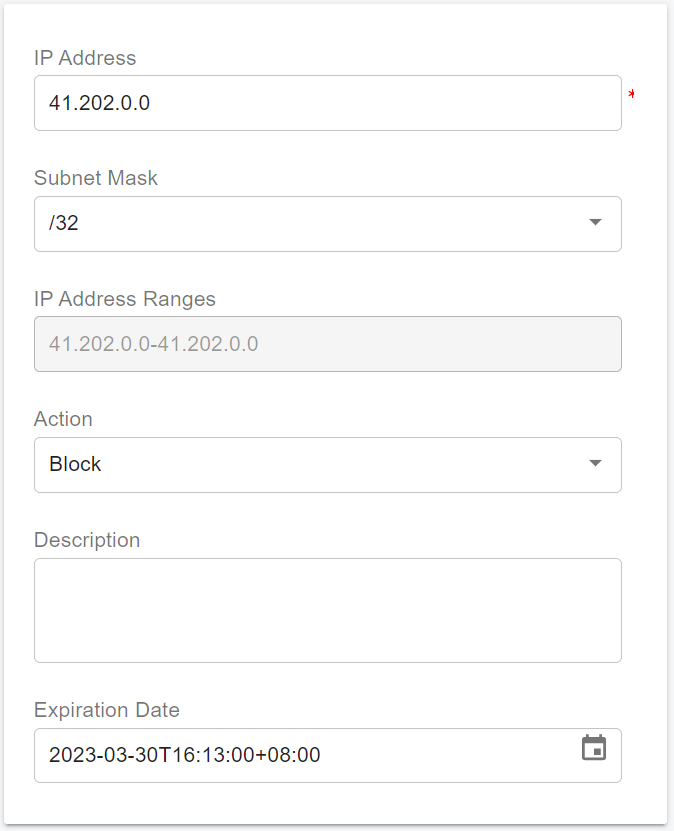Click the 2023-03-30T16:13:00+08:00 date text

pyautogui.click(x=185, y=755)
